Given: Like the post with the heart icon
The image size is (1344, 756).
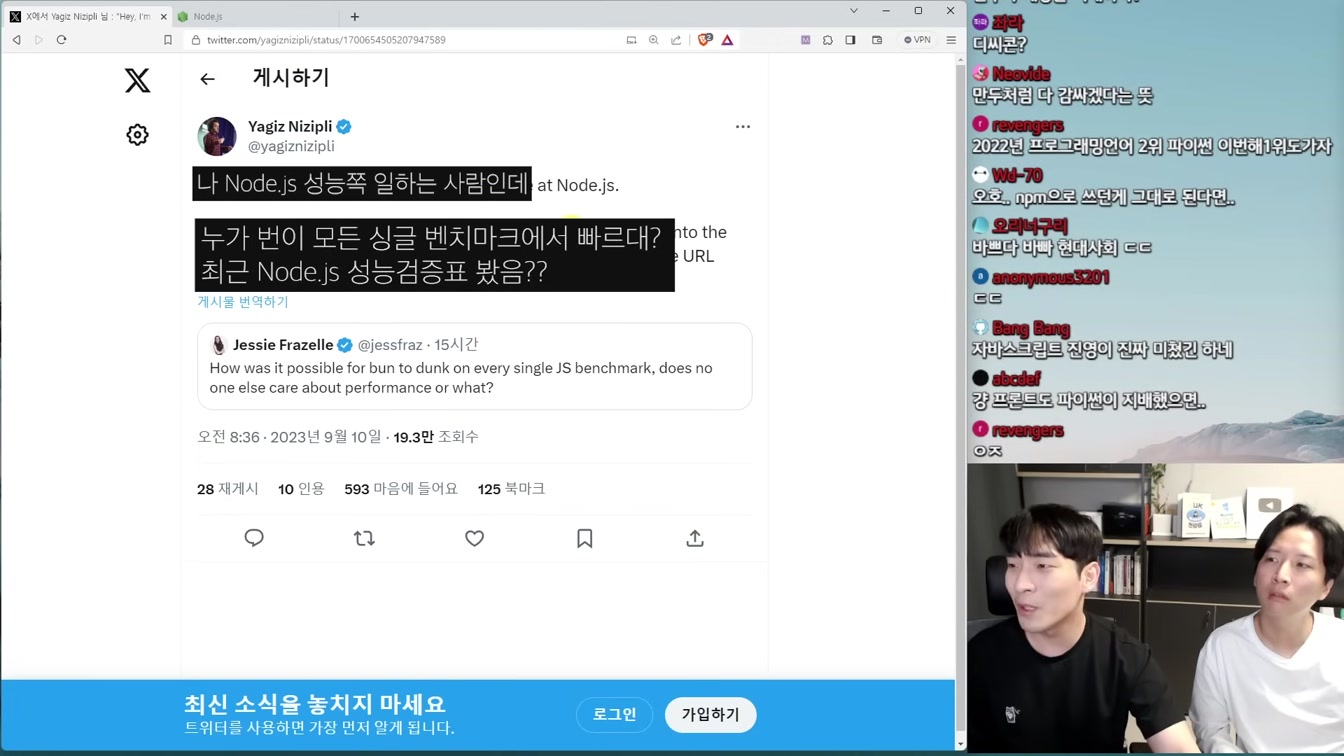Looking at the screenshot, I should [x=474, y=538].
